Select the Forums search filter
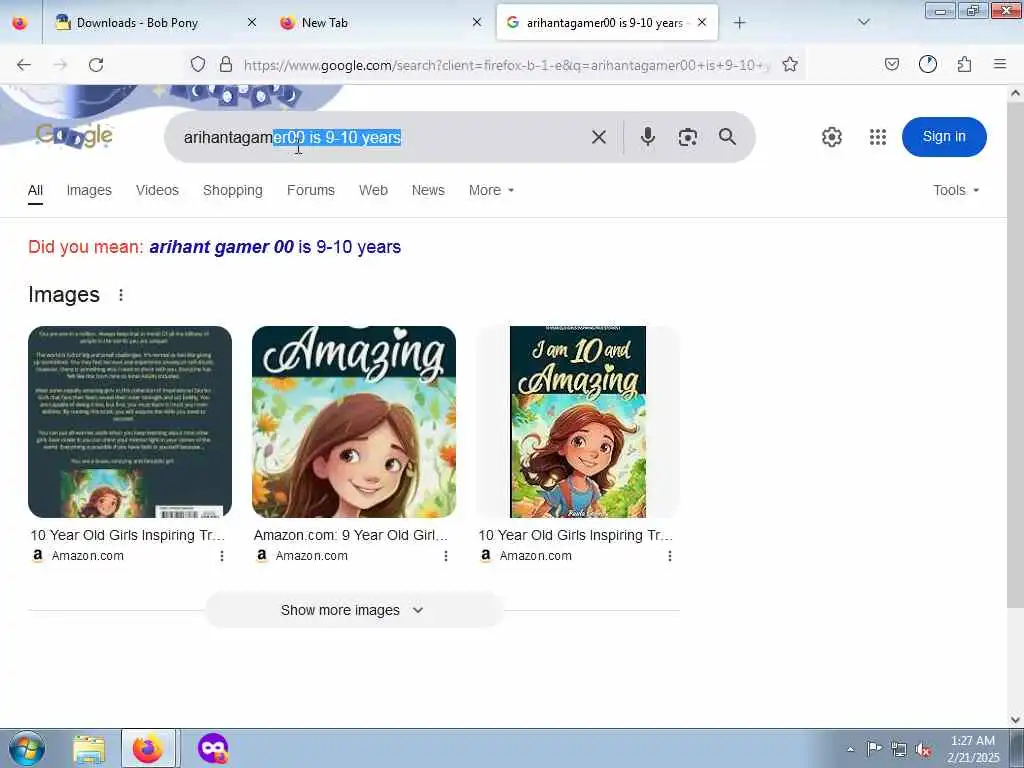 coord(311,190)
